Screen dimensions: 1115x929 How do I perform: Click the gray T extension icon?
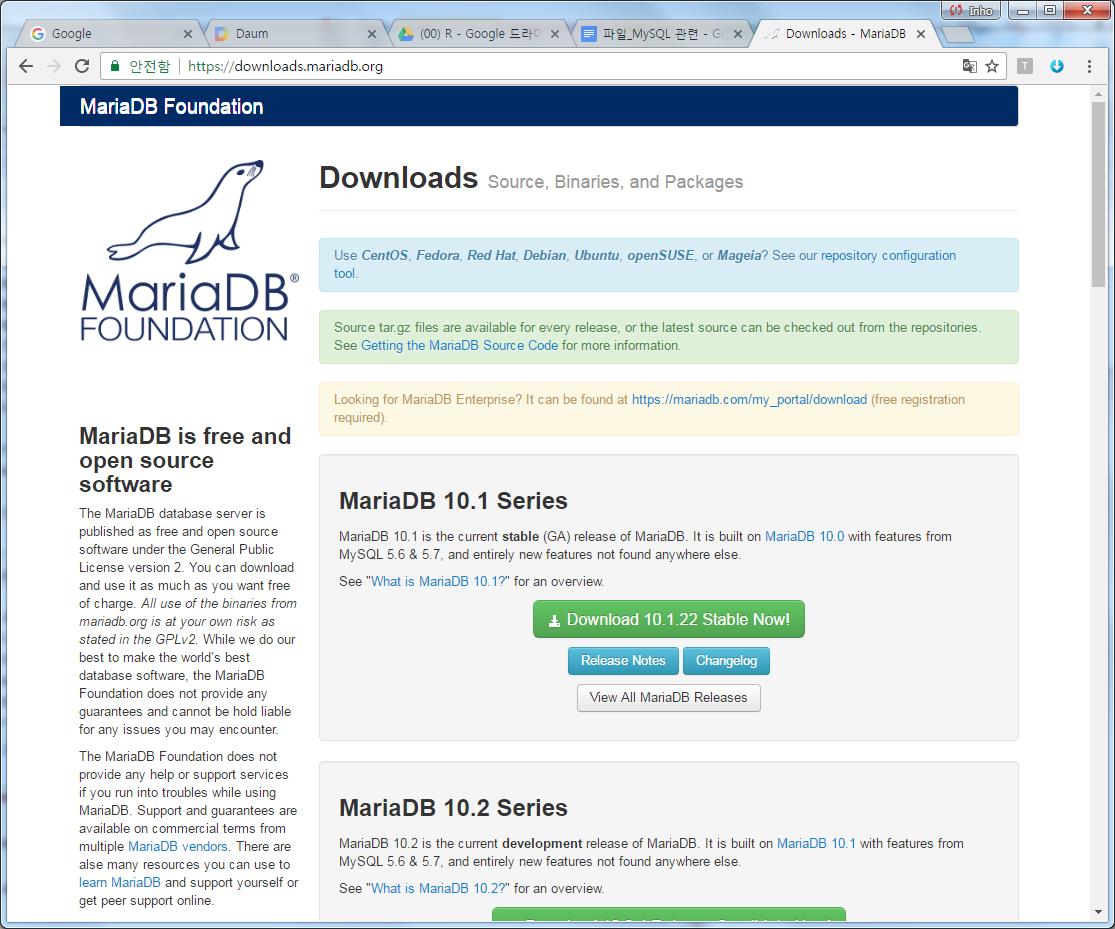coord(1025,66)
